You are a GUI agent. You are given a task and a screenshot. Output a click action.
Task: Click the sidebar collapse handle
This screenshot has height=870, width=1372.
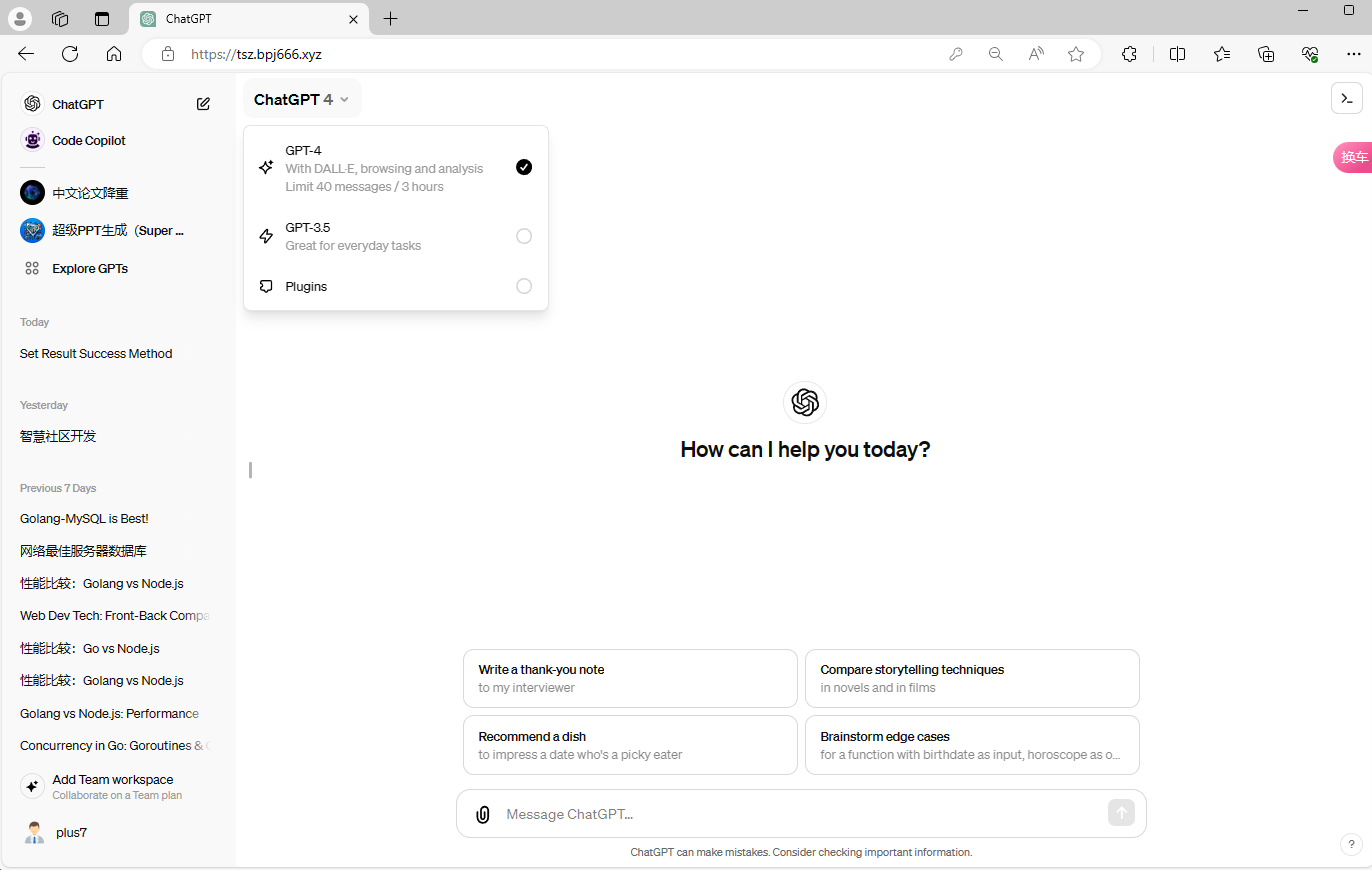[250, 469]
